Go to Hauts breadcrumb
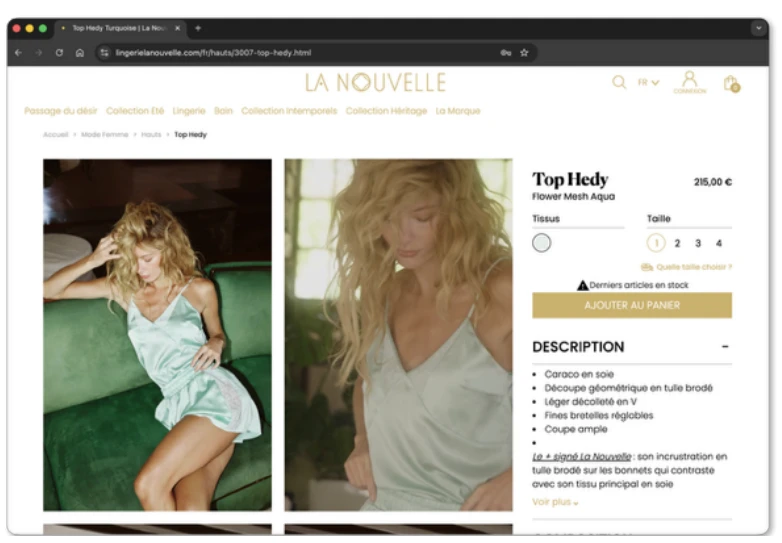This screenshot has height=543, width=782. pyautogui.click(x=151, y=135)
